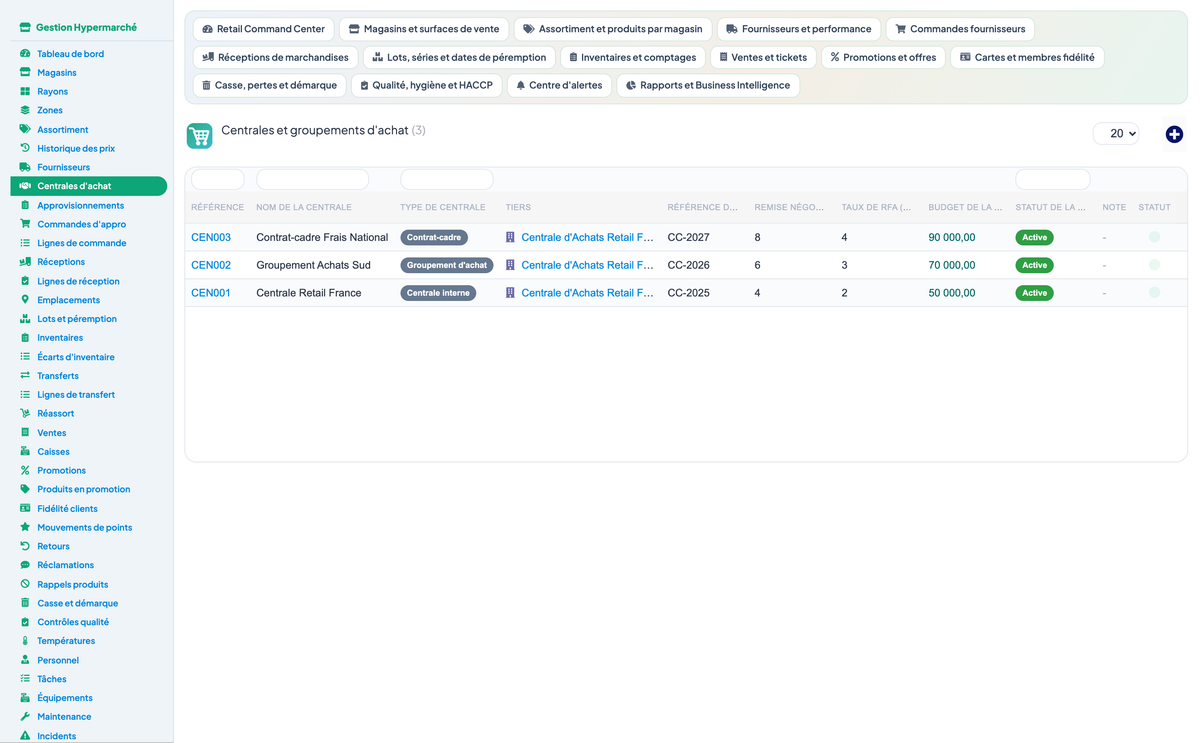Open Cartes et membres fidélité tab
The image size is (1200, 743).
1027,57
